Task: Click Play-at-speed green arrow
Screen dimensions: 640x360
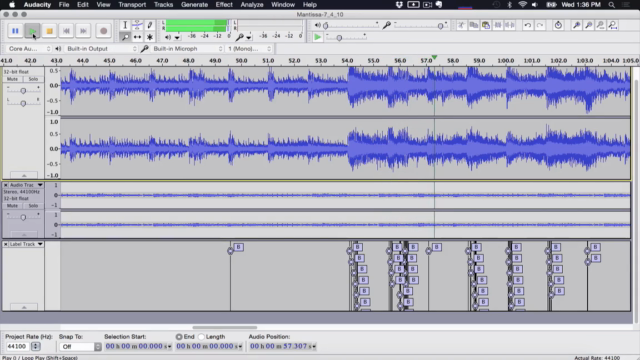Action: (318, 37)
